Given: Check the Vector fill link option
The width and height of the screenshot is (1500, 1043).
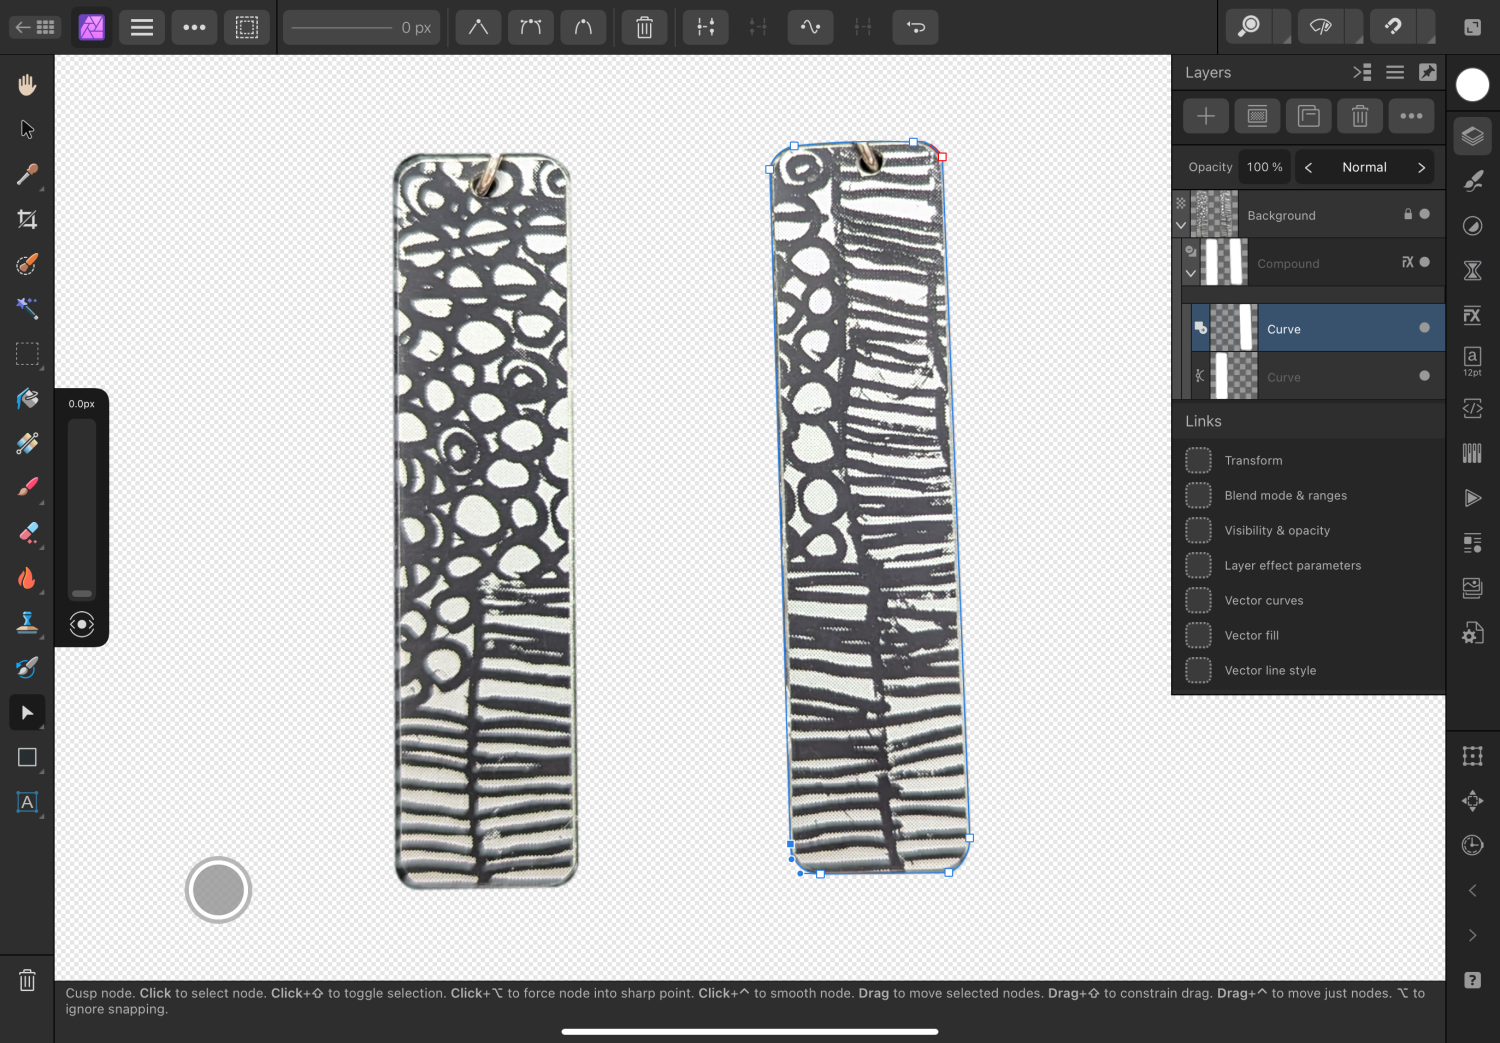Looking at the screenshot, I should coord(1198,635).
